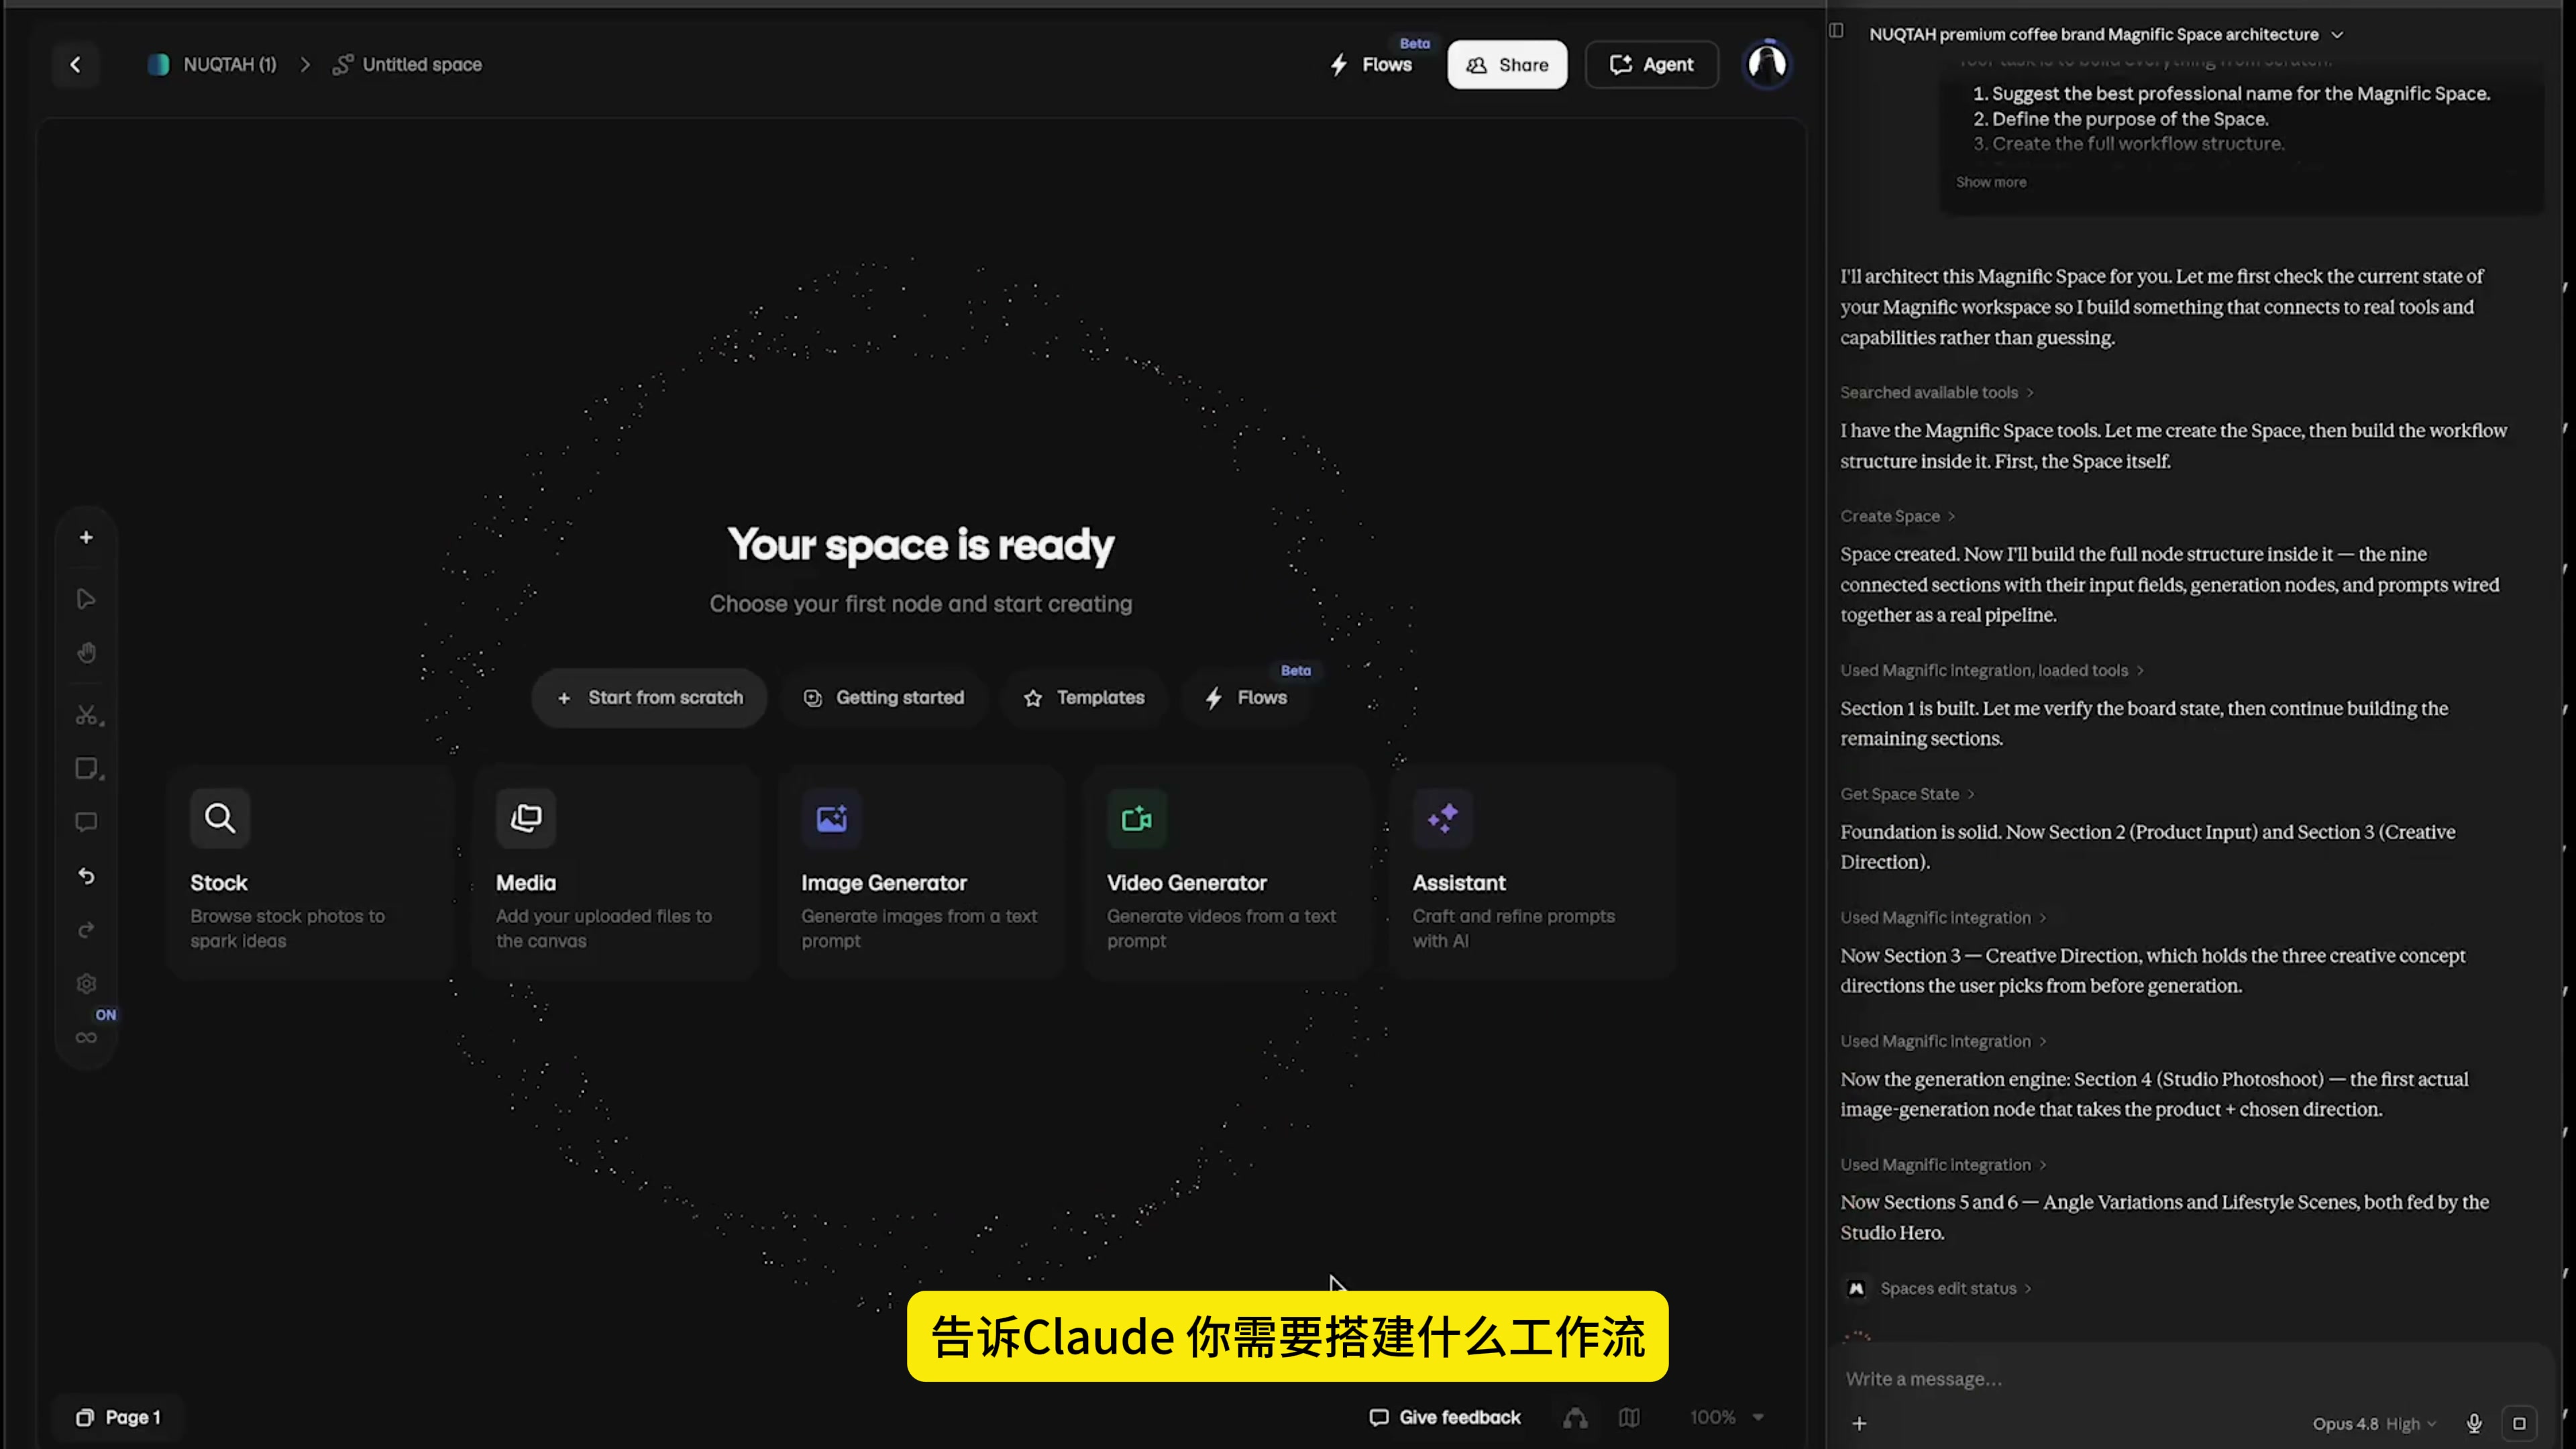The width and height of the screenshot is (2576, 1449).
Task: Select the pointer selection tool
Action: (x=86, y=599)
